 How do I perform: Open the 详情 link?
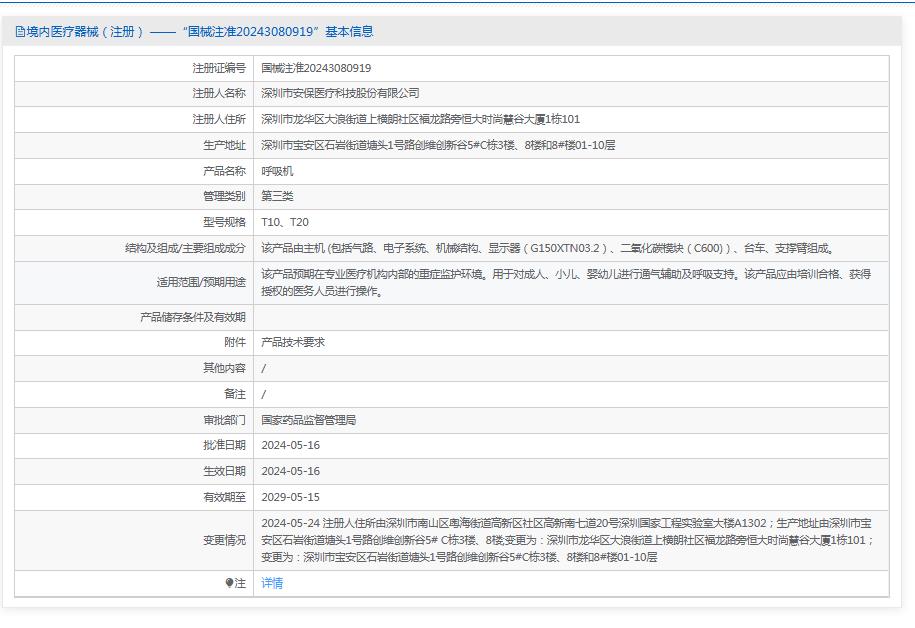tap(272, 583)
